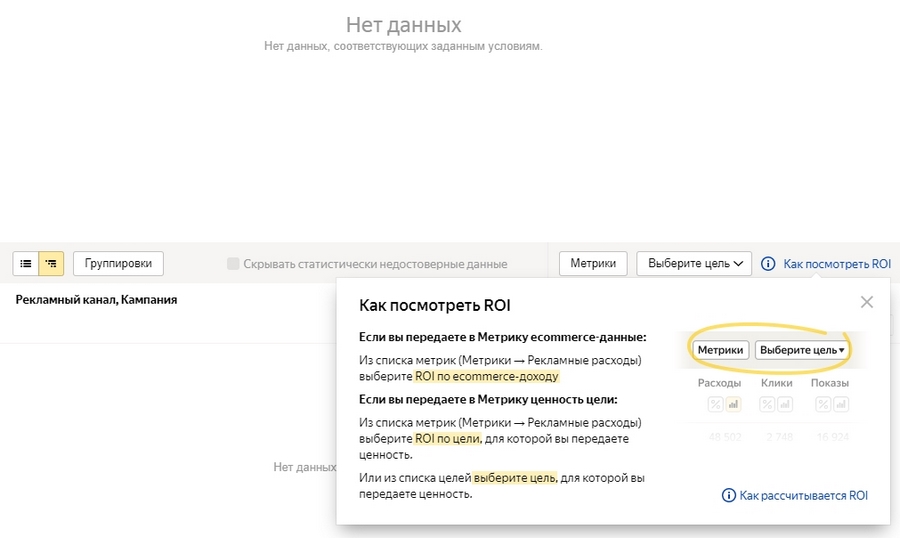Click the Клики column label in illustration
Screen dimensions: 900x538
[x=777, y=383]
